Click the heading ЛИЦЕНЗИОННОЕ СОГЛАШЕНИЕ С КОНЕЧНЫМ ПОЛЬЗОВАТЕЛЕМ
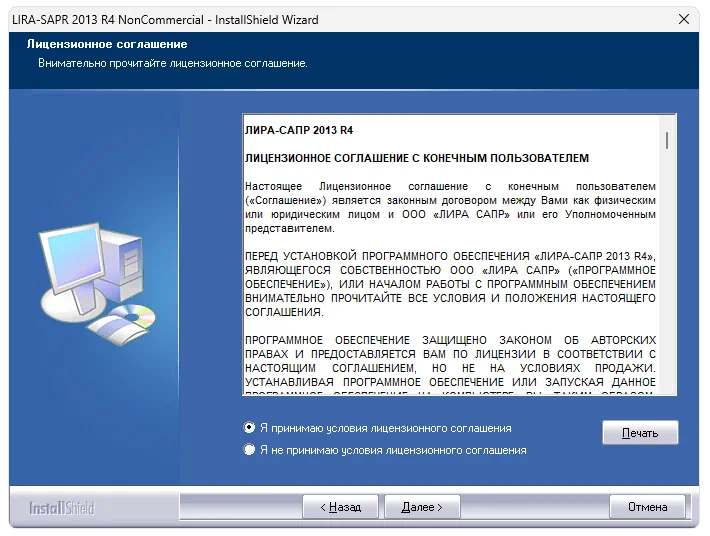The image size is (710, 536). click(x=417, y=158)
